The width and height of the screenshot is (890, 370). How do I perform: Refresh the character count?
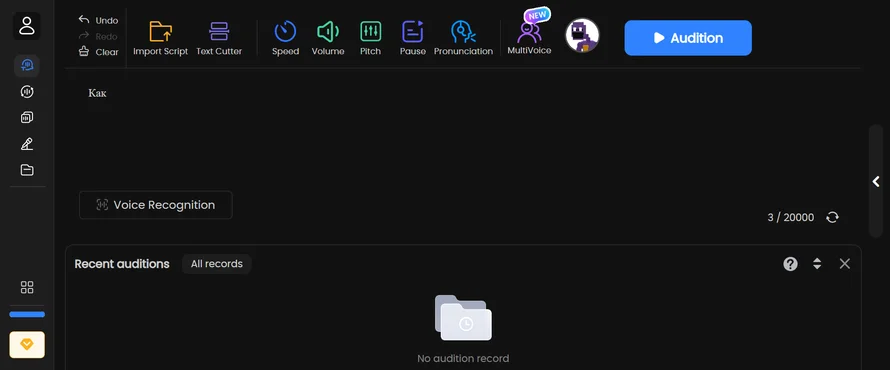coord(832,217)
